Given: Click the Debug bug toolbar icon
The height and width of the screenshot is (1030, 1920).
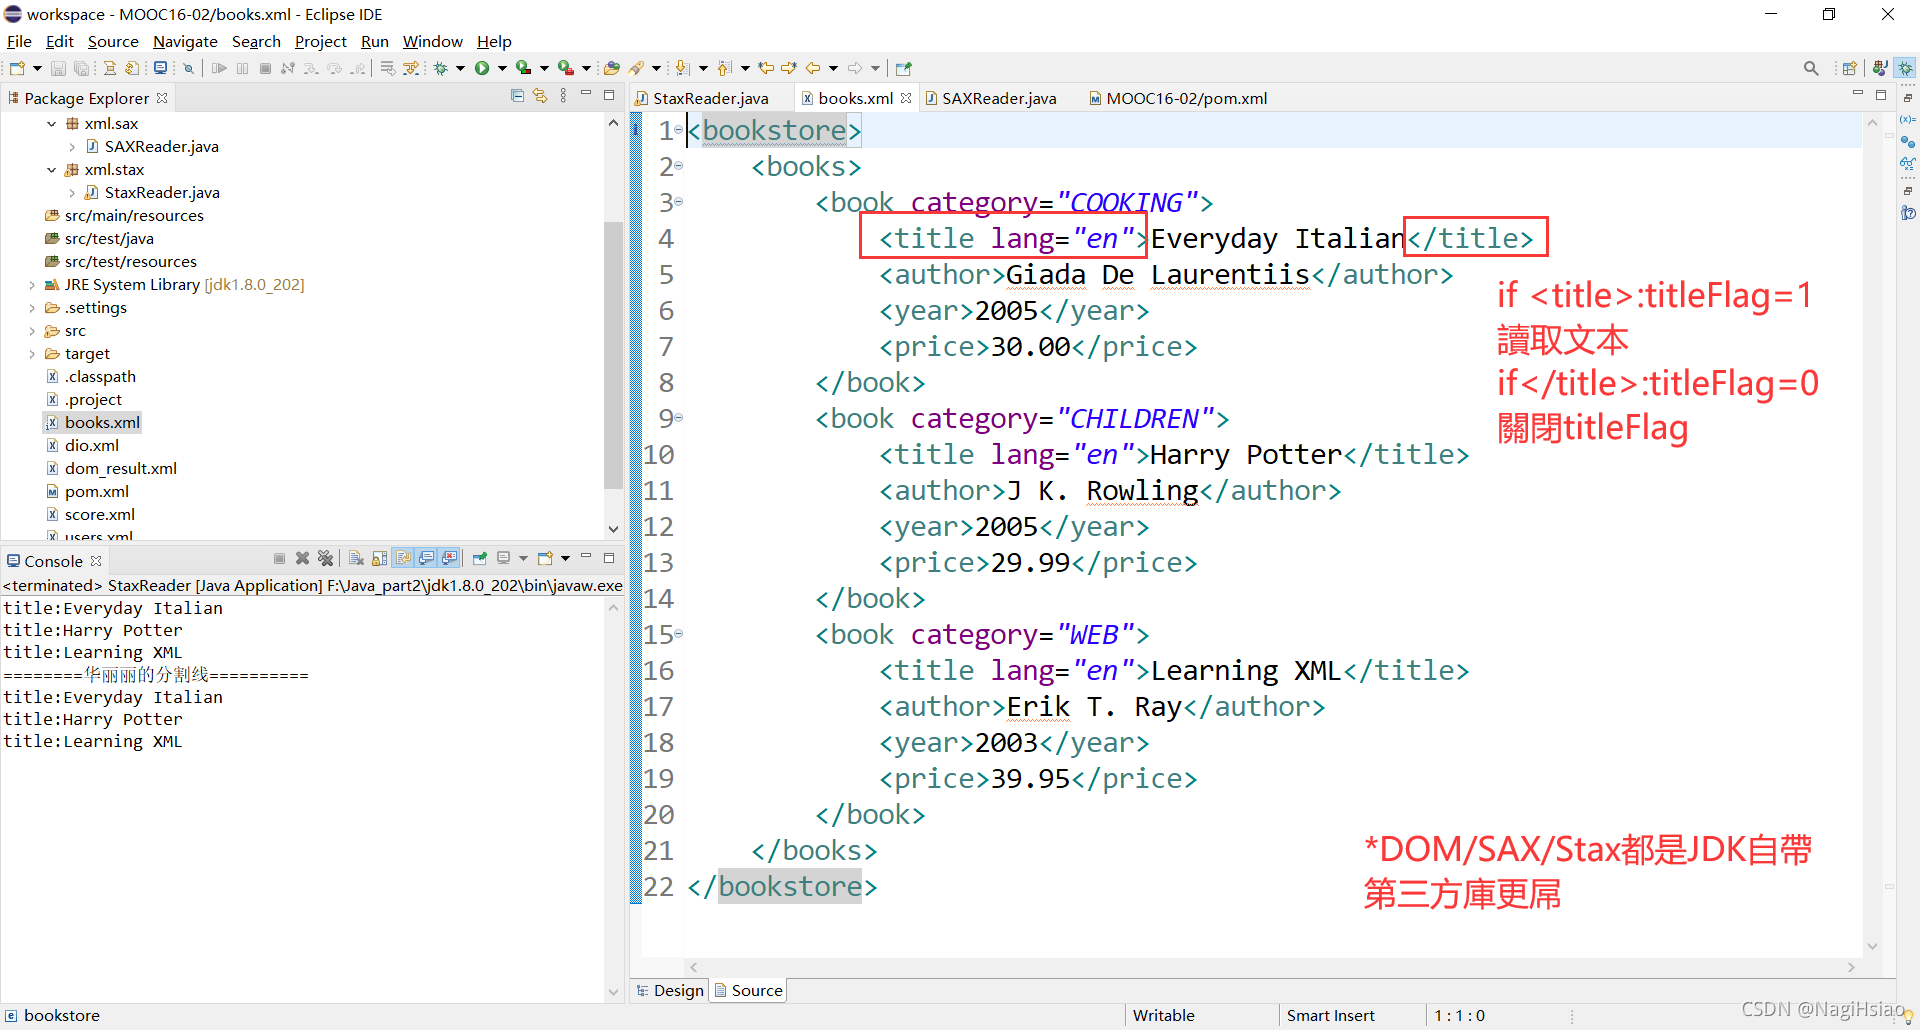Looking at the screenshot, I should 440,68.
